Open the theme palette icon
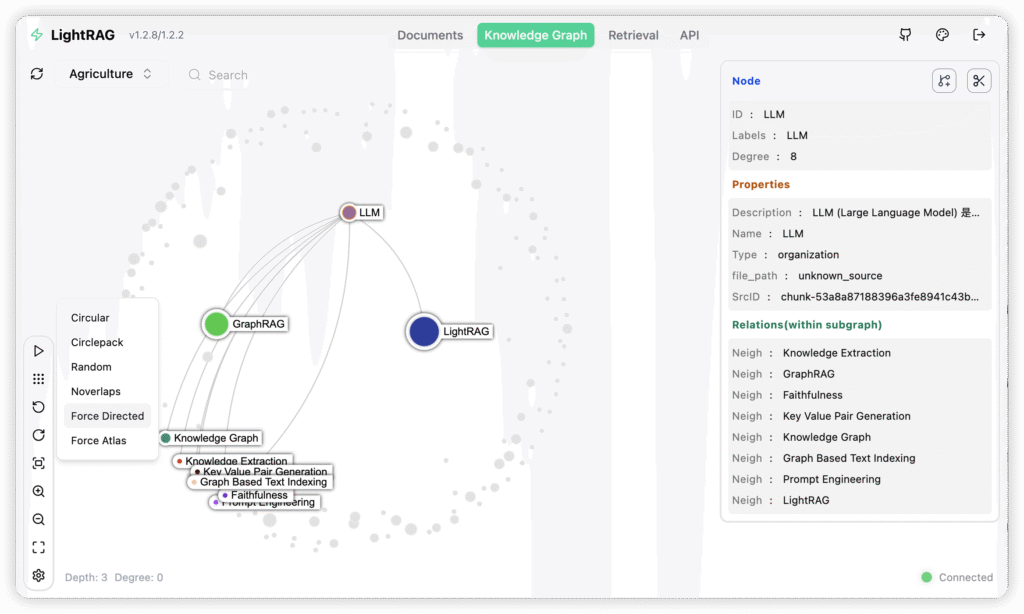 coord(942,35)
